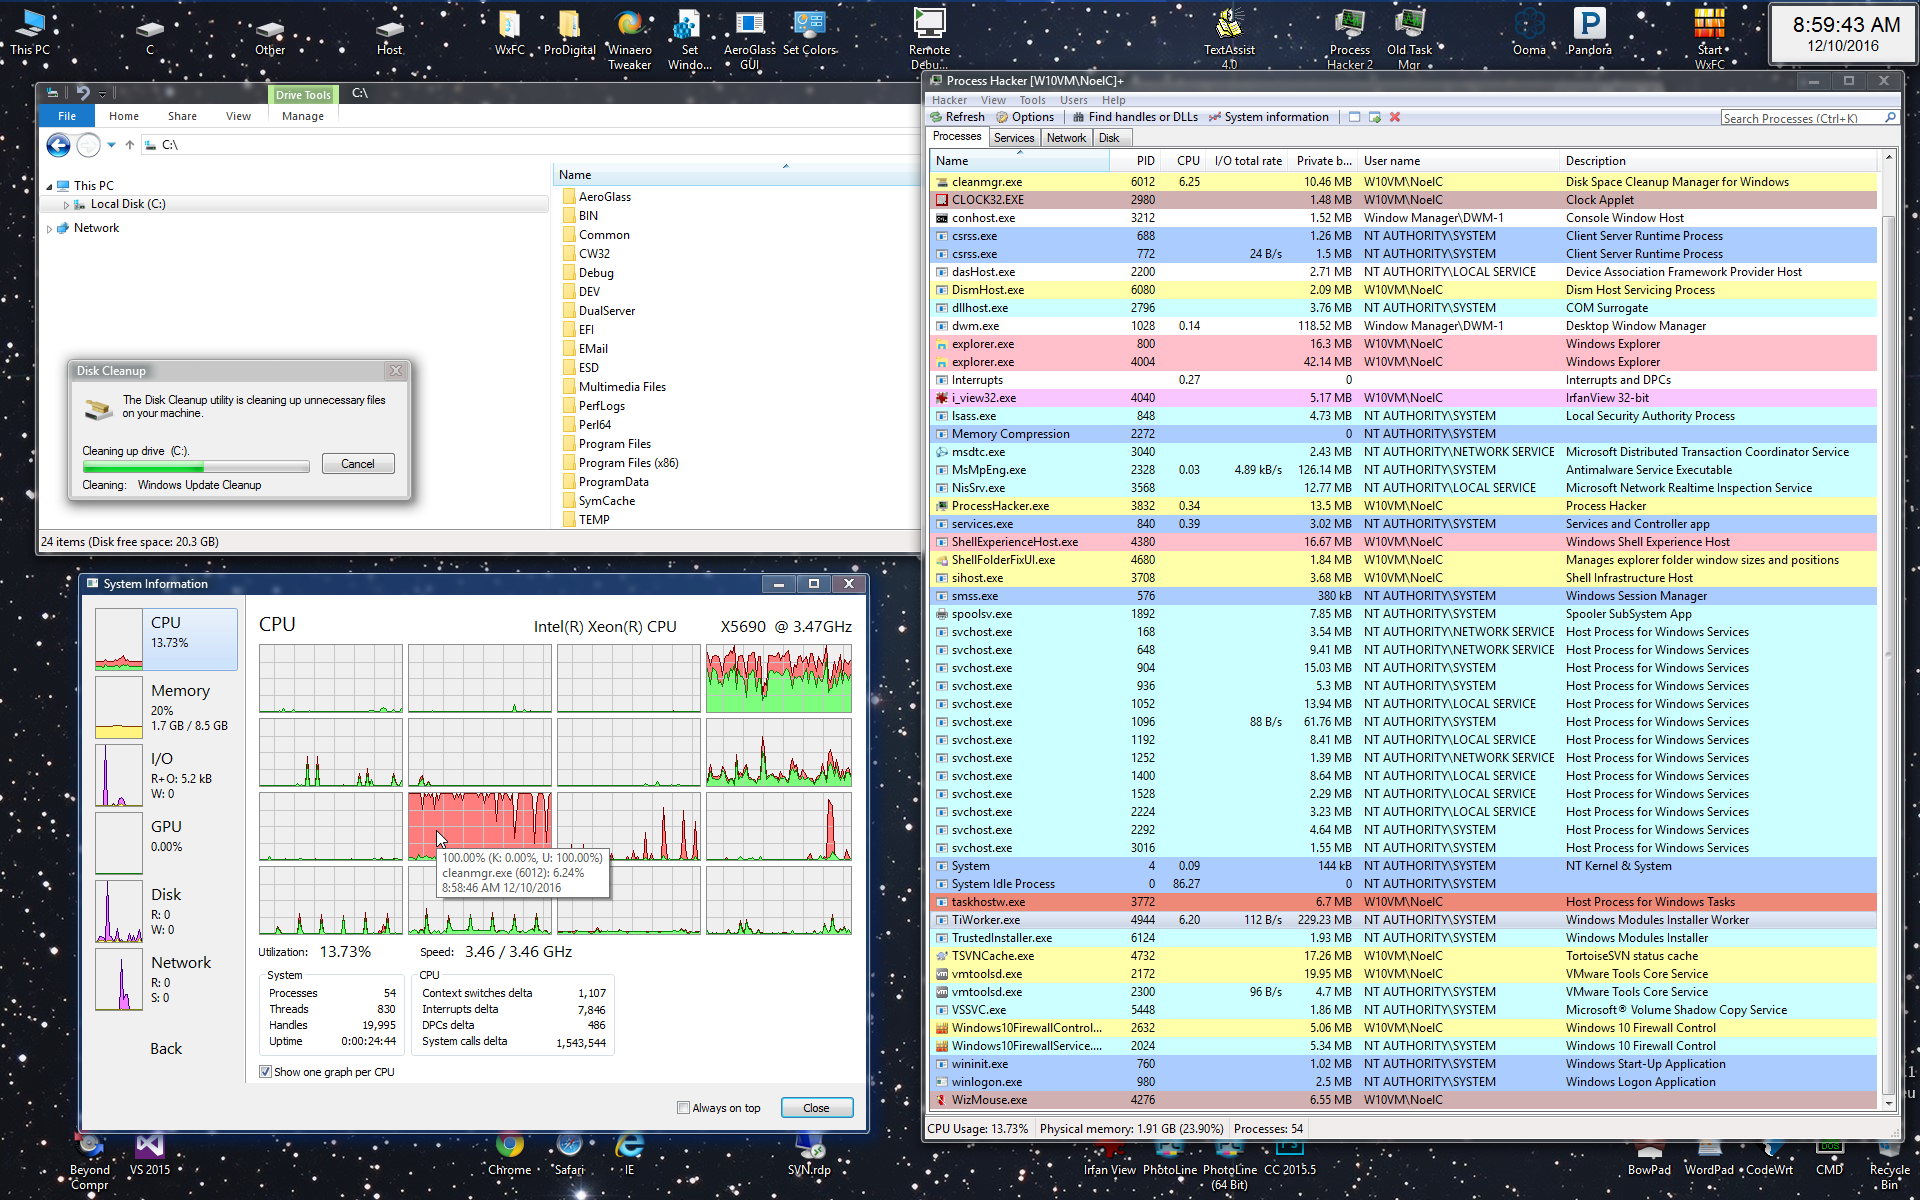The image size is (1920, 1200).
Task: Open the Explorer Home ribbon tab
Action: (x=124, y=116)
